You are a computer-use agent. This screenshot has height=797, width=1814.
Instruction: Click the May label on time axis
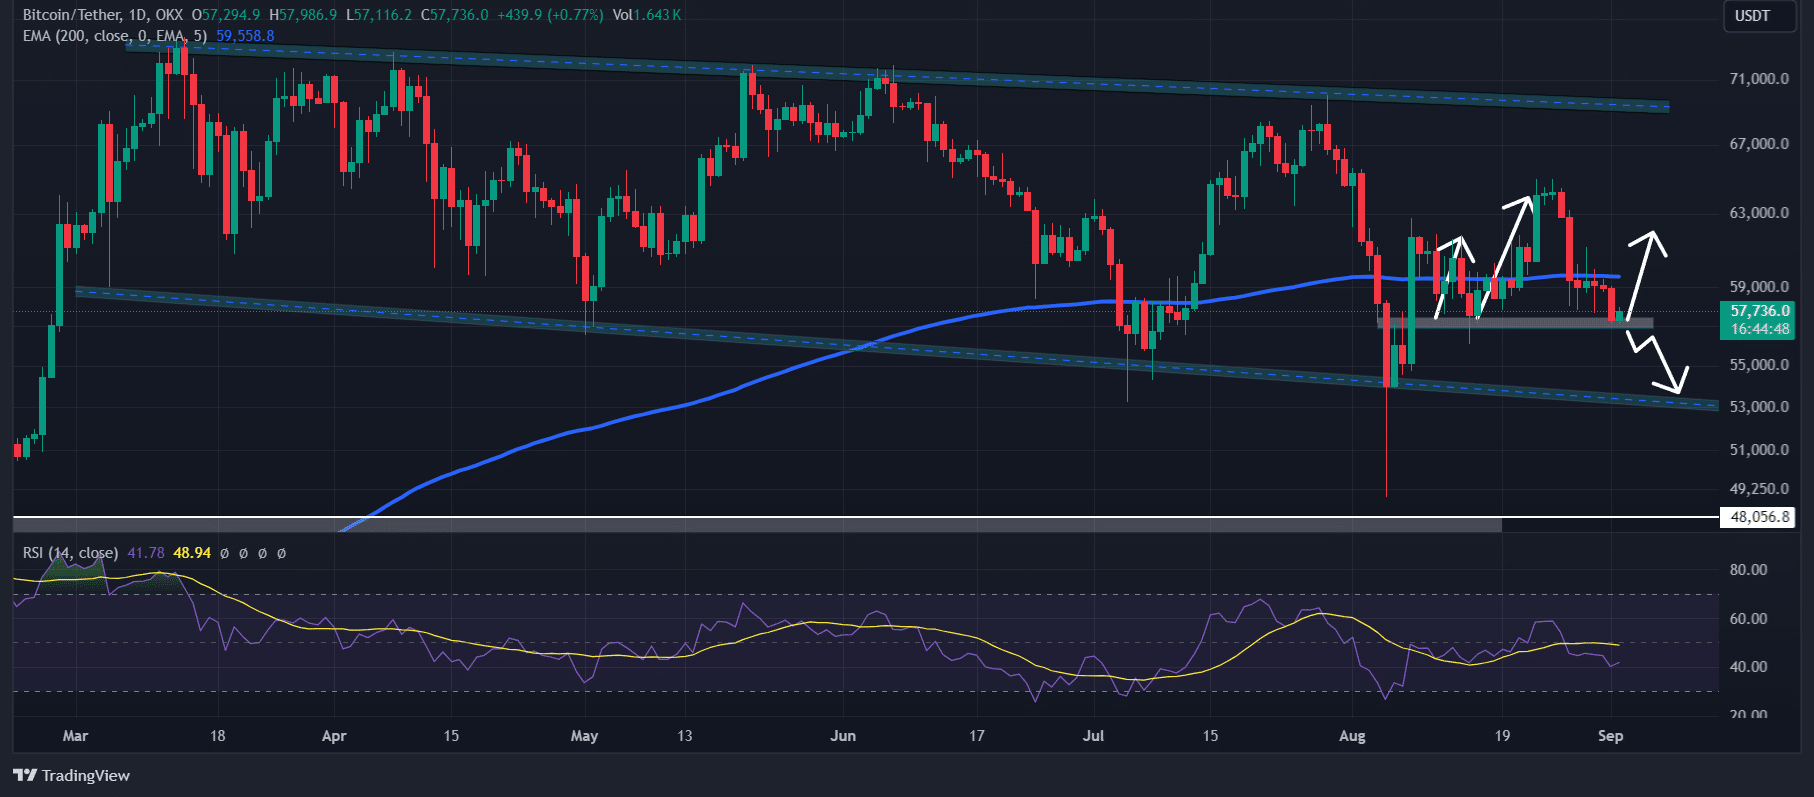584,736
